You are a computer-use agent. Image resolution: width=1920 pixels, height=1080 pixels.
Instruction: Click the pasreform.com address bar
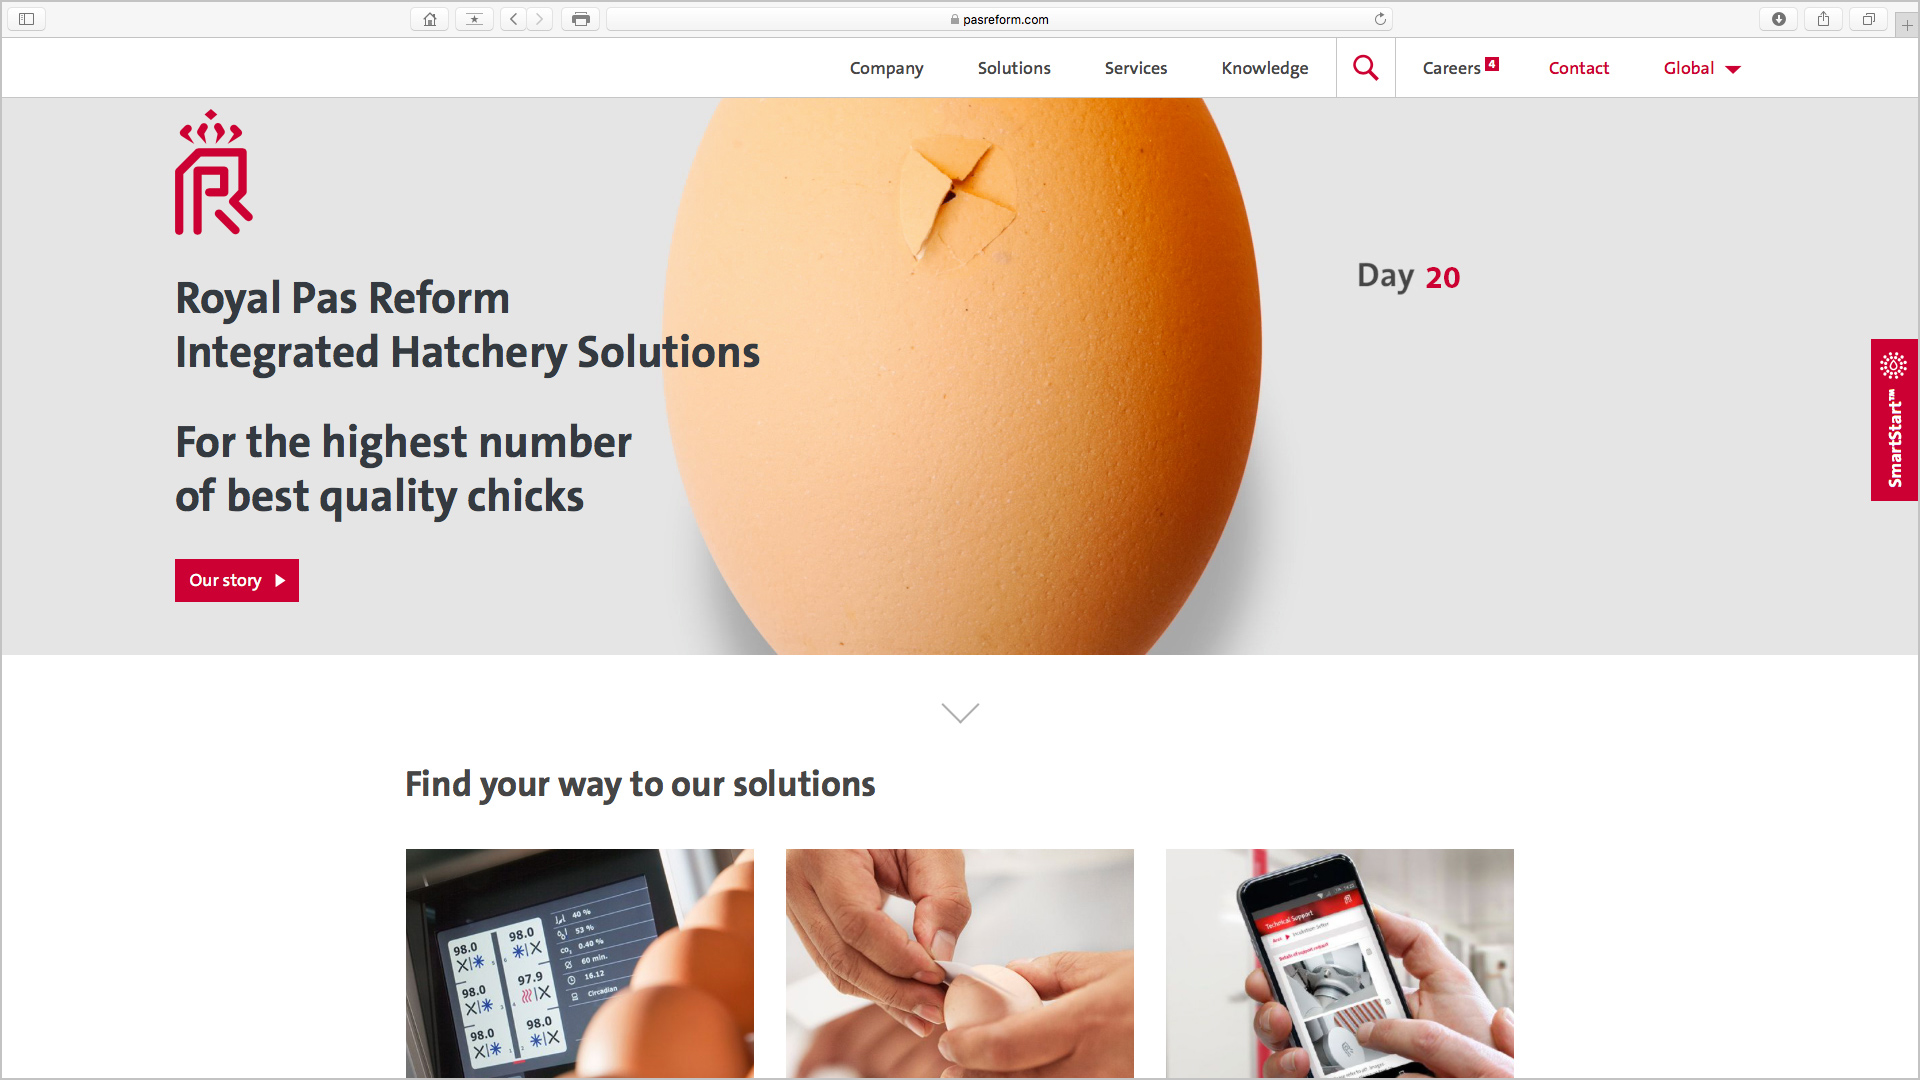pyautogui.click(x=999, y=19)
